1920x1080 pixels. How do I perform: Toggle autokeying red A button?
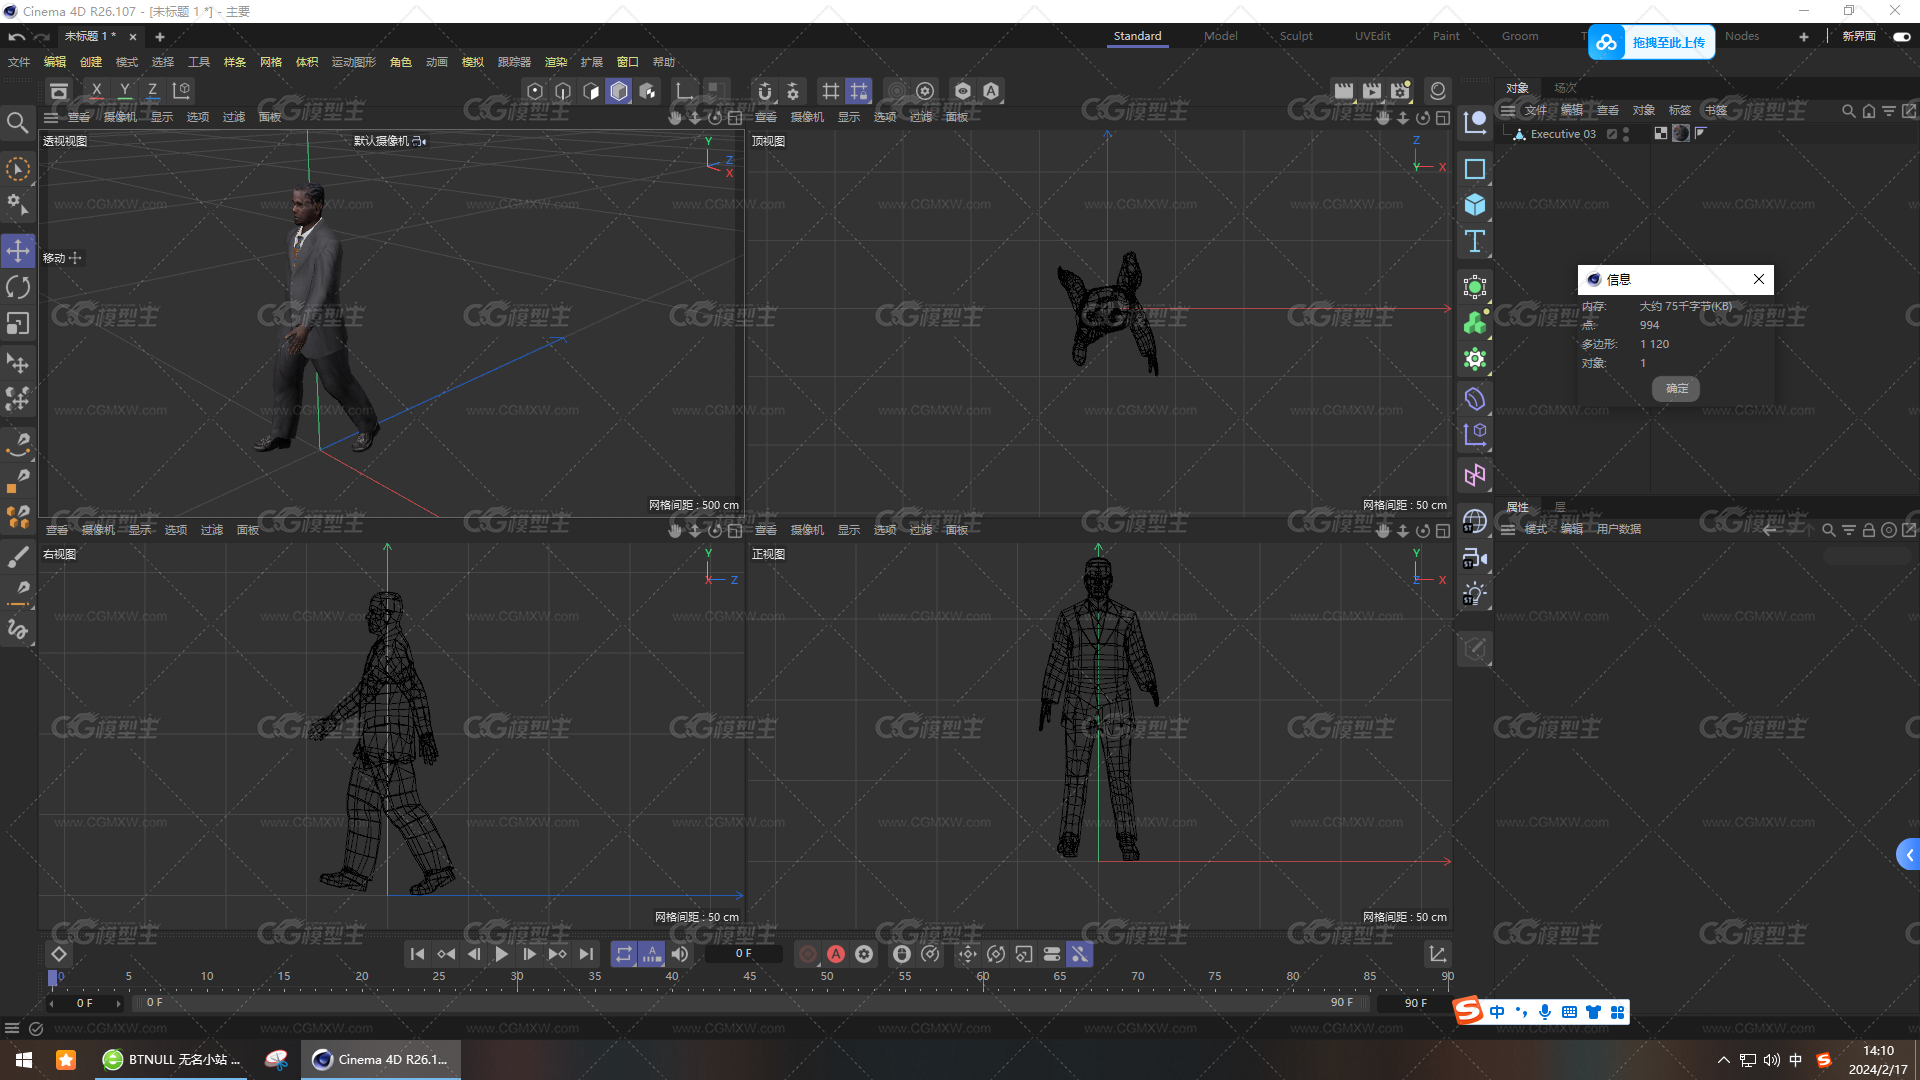(x=836, y=954)
